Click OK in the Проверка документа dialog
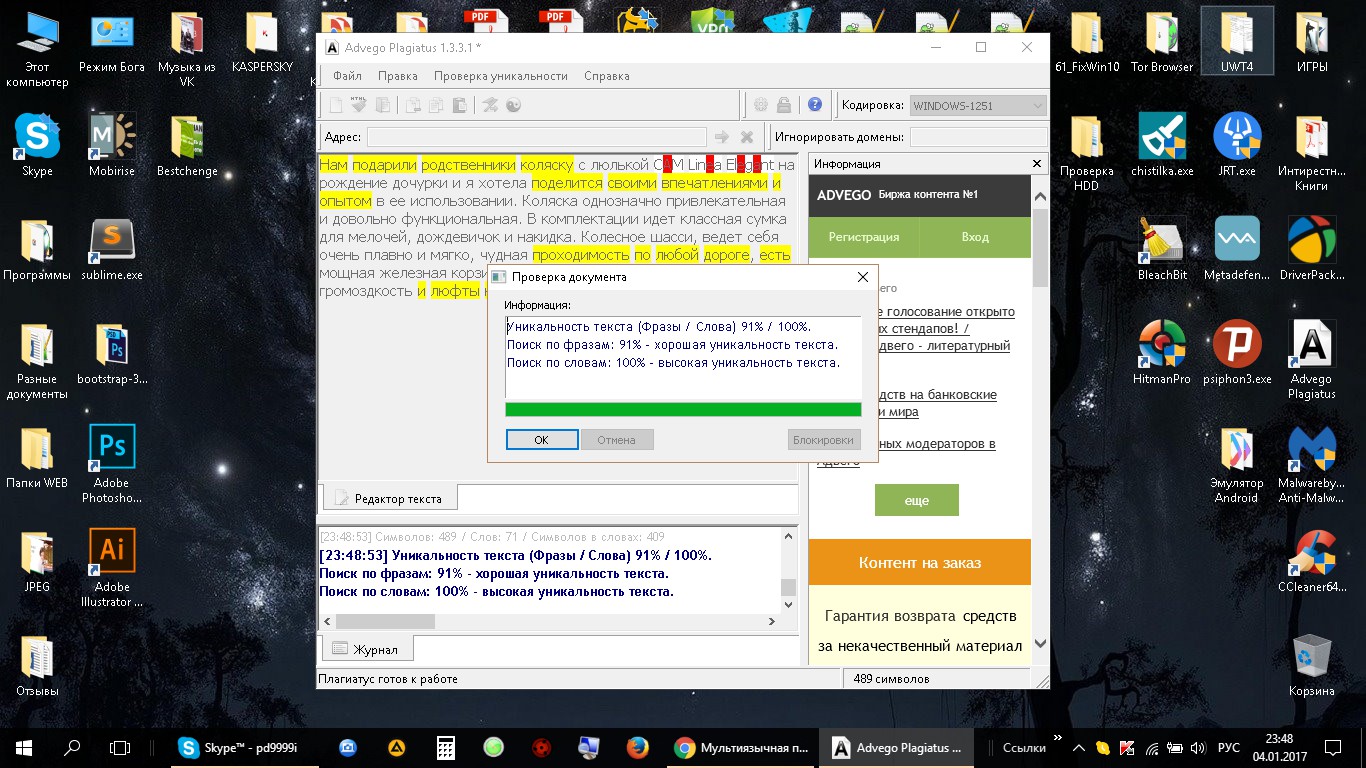 (542, 440)
